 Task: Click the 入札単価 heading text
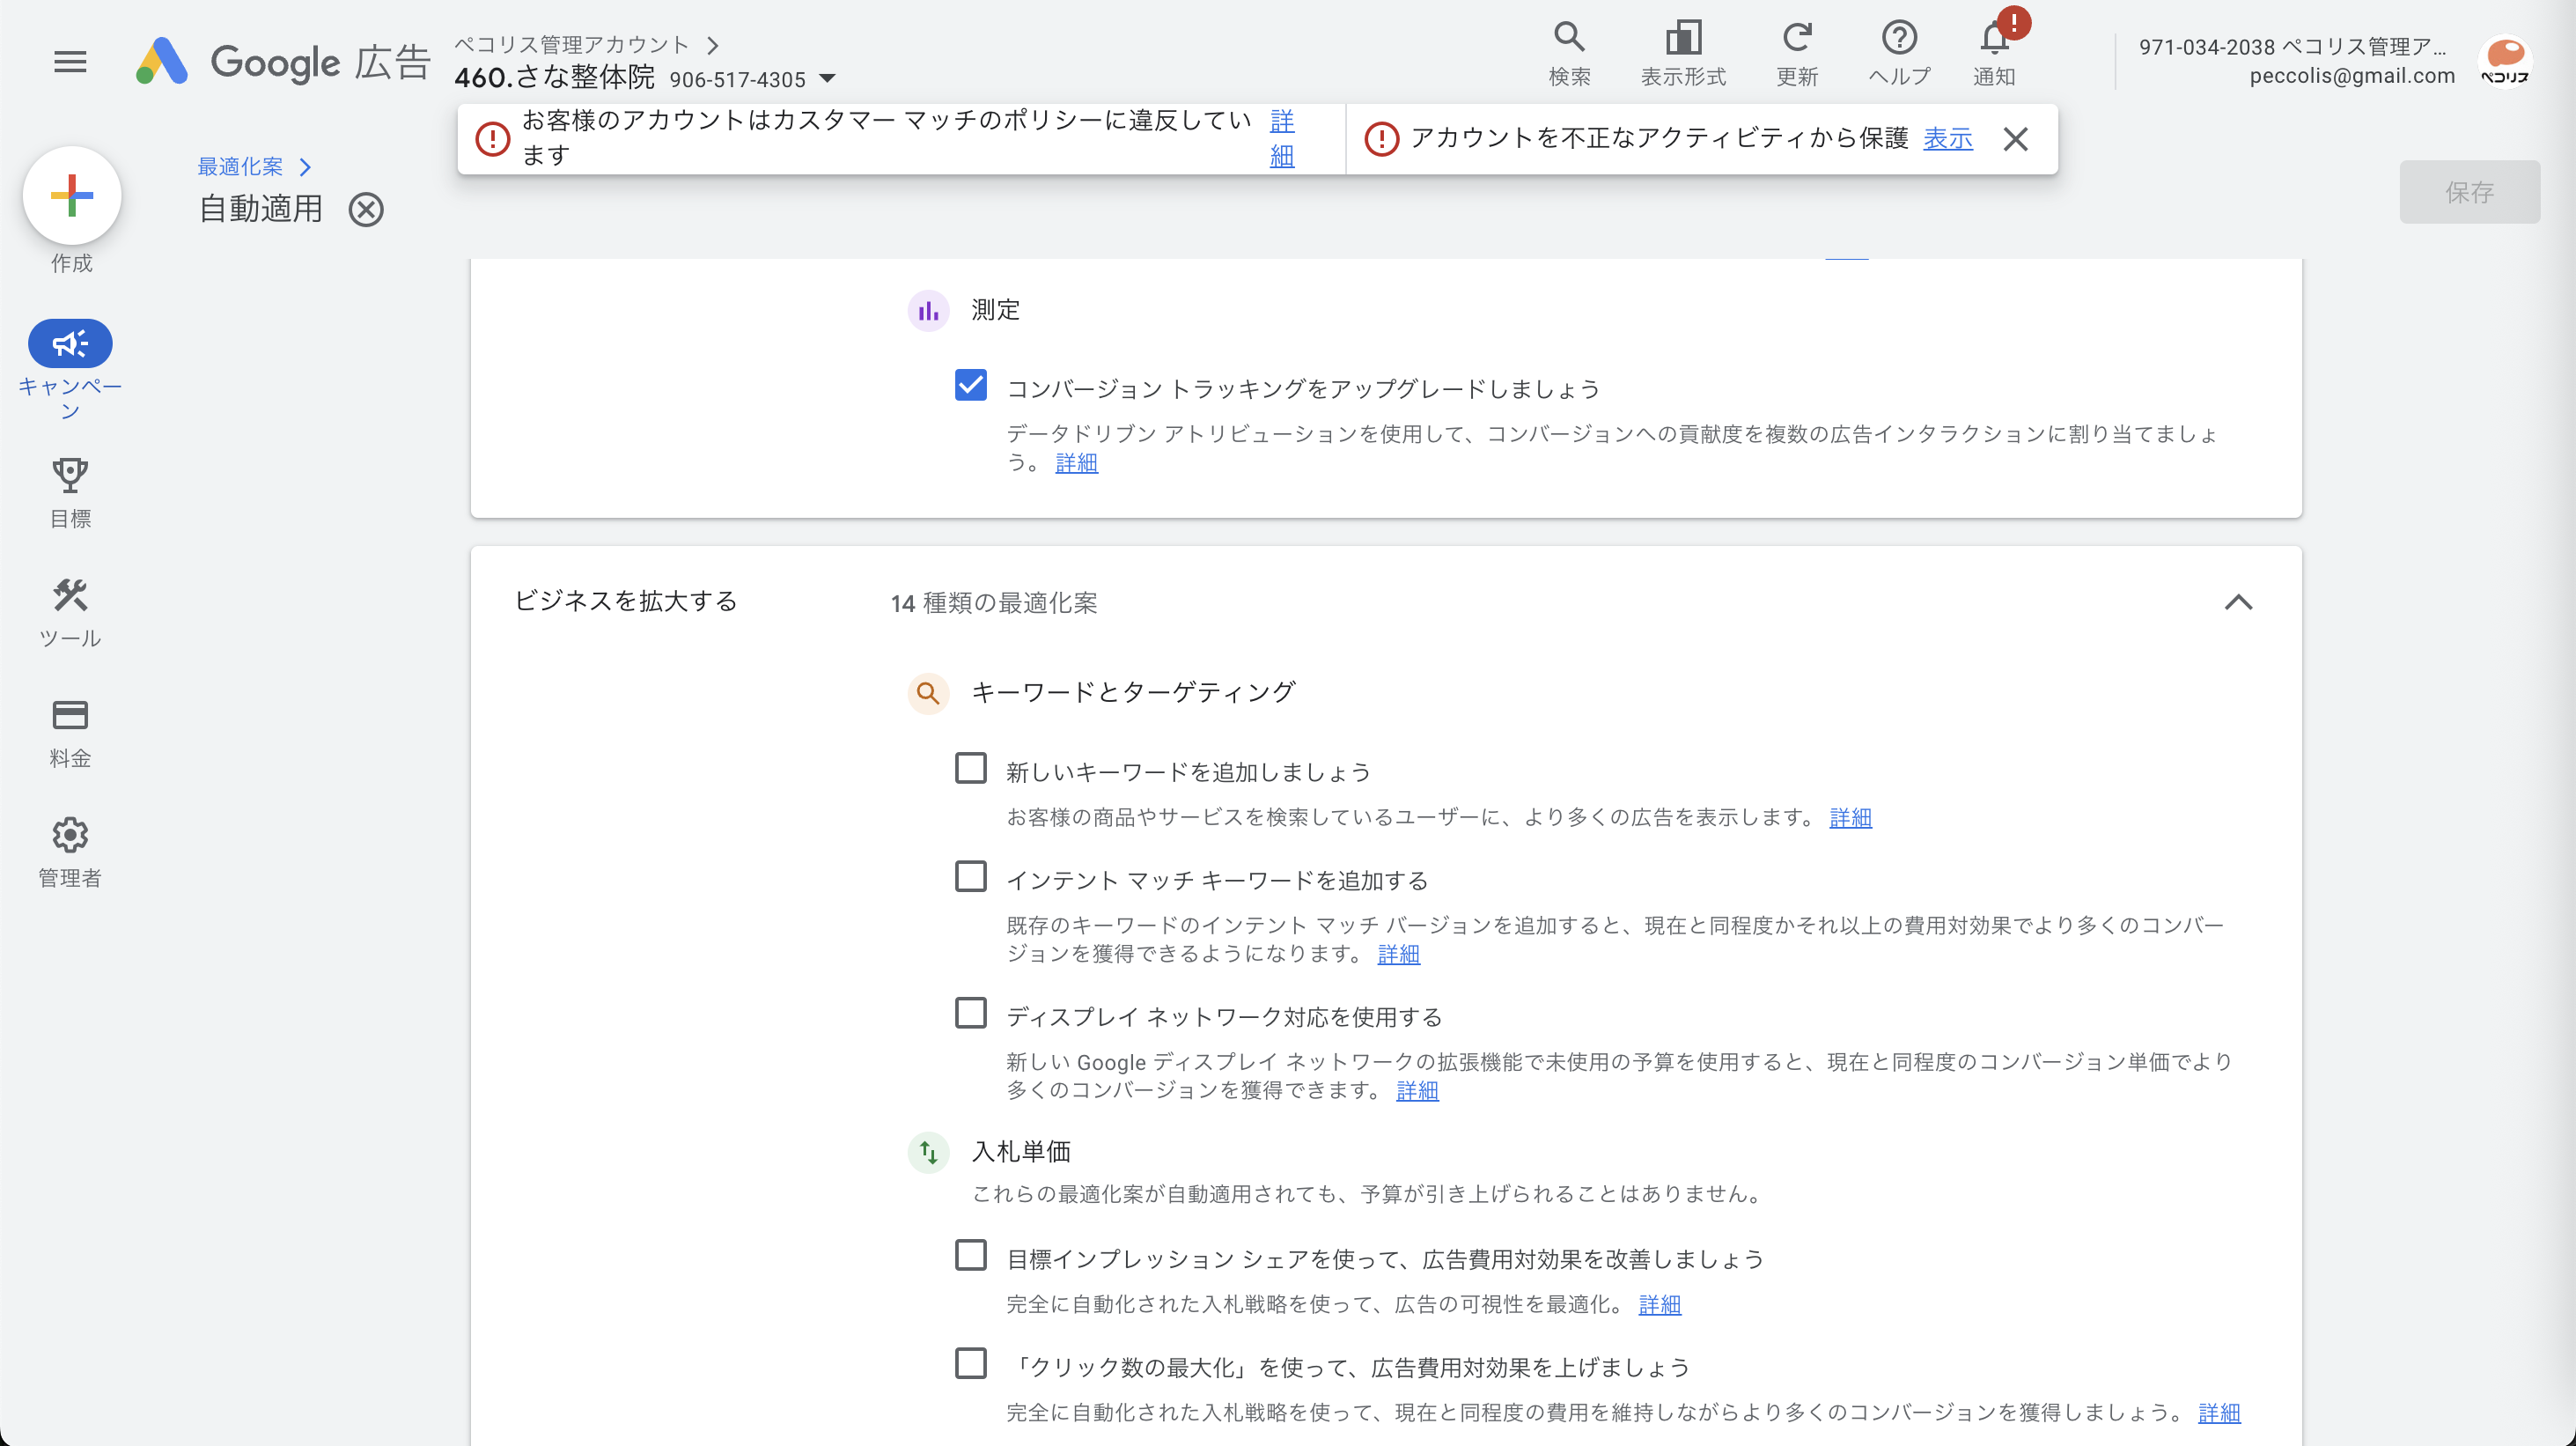[1021, 1152]
